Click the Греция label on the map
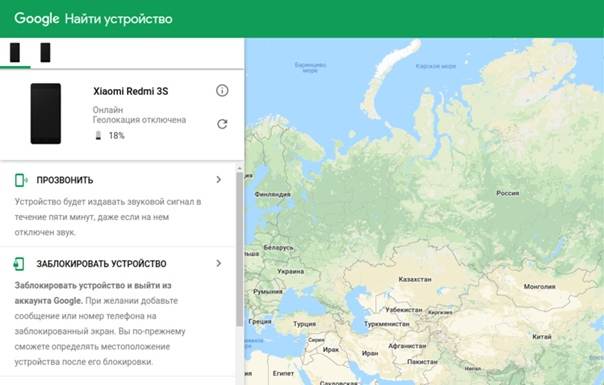The height and width of the screenshot is (385, 604). pyautogui.click(x=260, y=321)
